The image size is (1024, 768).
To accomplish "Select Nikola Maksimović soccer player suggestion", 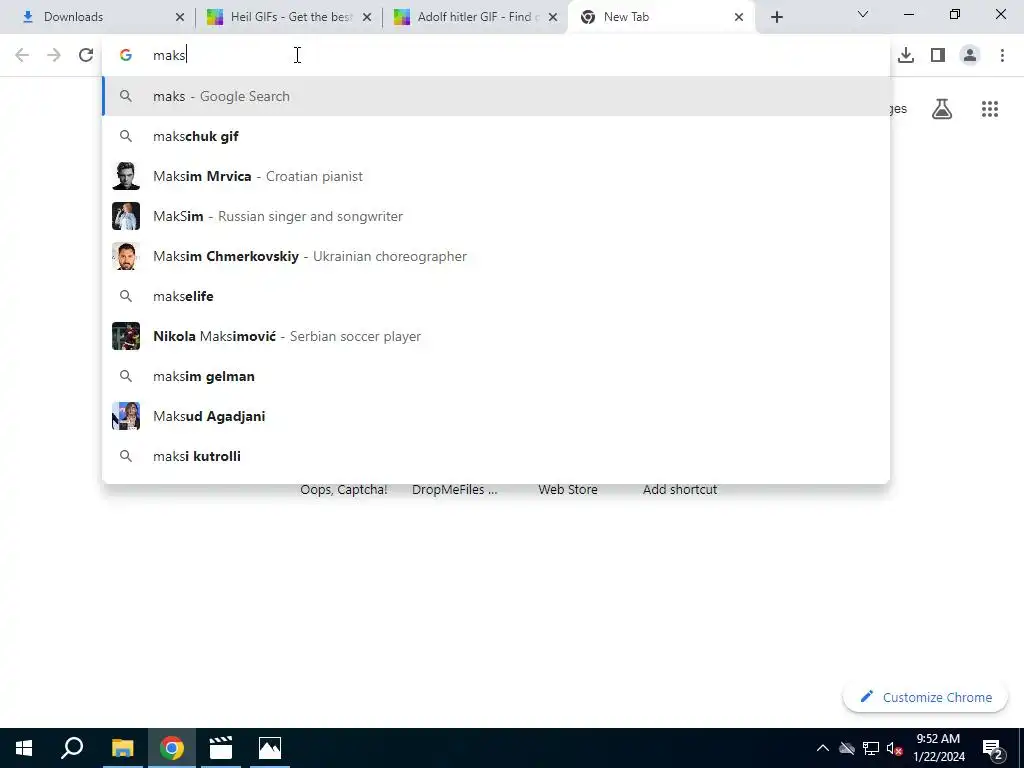I will coord(496,336).
